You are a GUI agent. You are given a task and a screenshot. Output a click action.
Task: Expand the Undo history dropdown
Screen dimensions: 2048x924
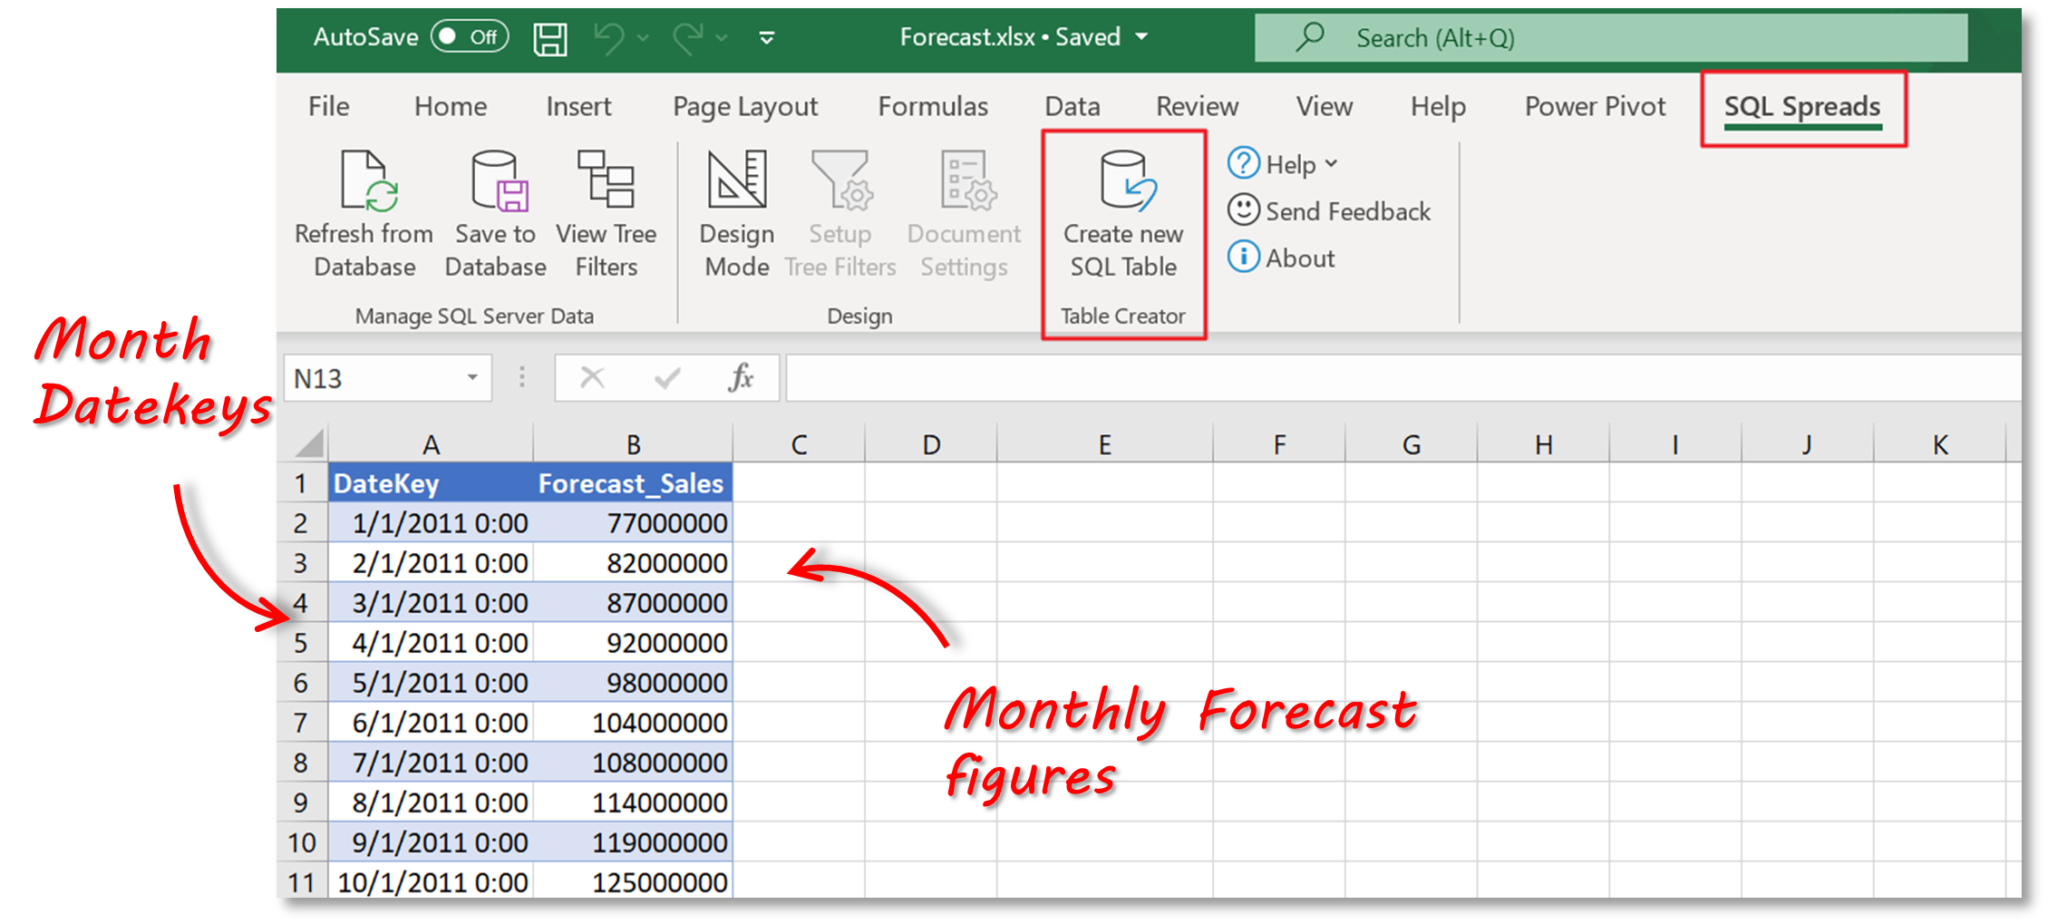click(x=641, y=37)
